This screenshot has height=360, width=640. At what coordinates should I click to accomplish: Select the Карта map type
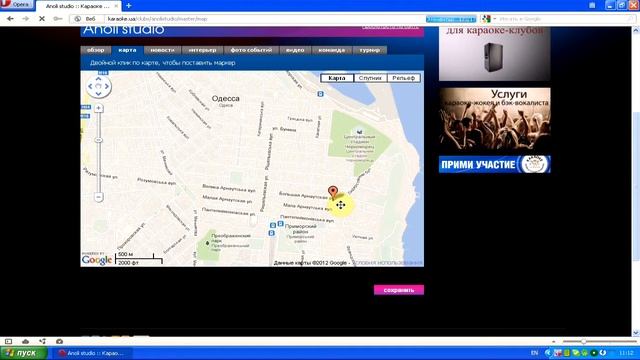click(337, 78)
